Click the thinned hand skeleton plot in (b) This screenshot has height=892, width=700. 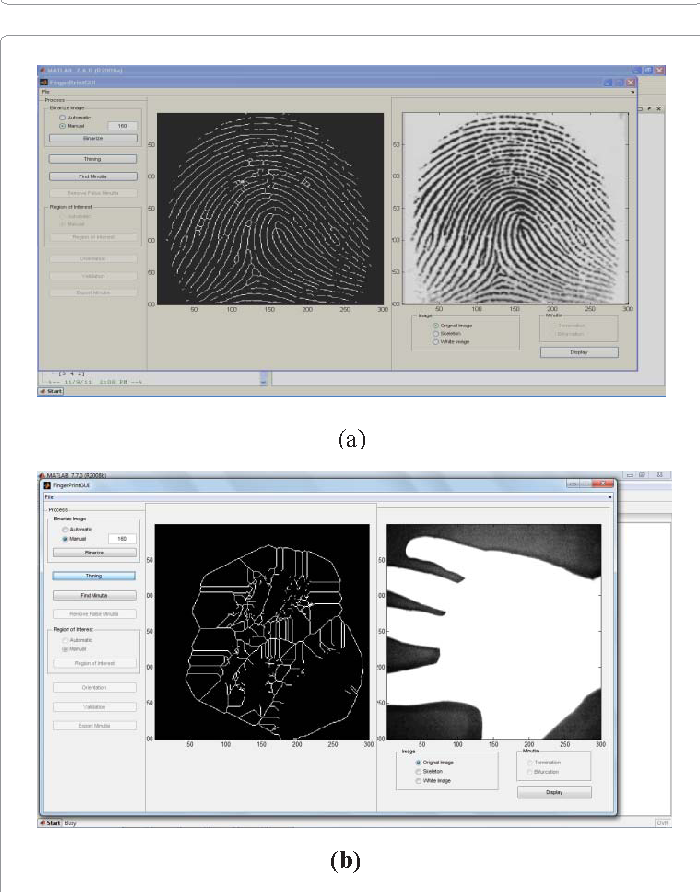(262, 632)
